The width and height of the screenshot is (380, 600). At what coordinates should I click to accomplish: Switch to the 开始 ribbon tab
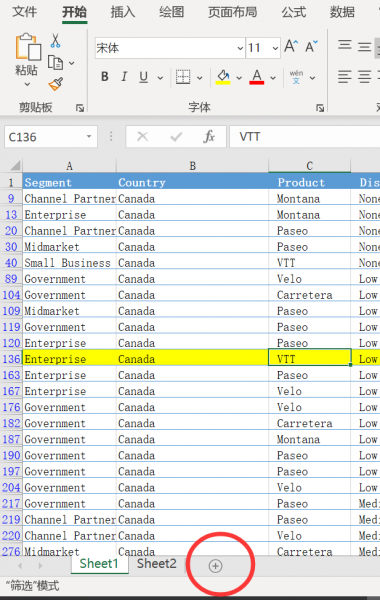click(x=75, y=12)
